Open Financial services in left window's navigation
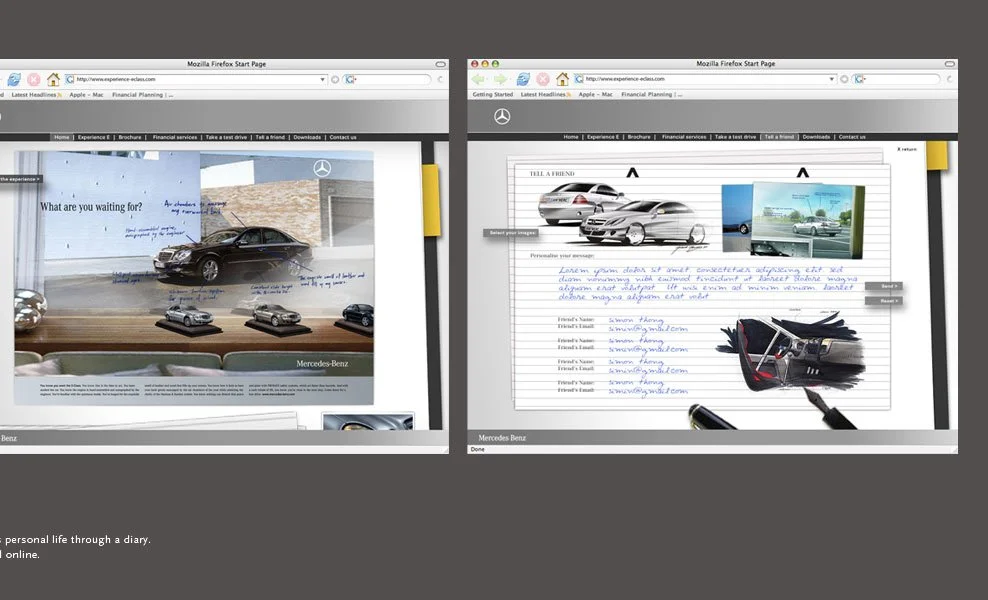This screenshot has width=988, height=600. [175, 137]
